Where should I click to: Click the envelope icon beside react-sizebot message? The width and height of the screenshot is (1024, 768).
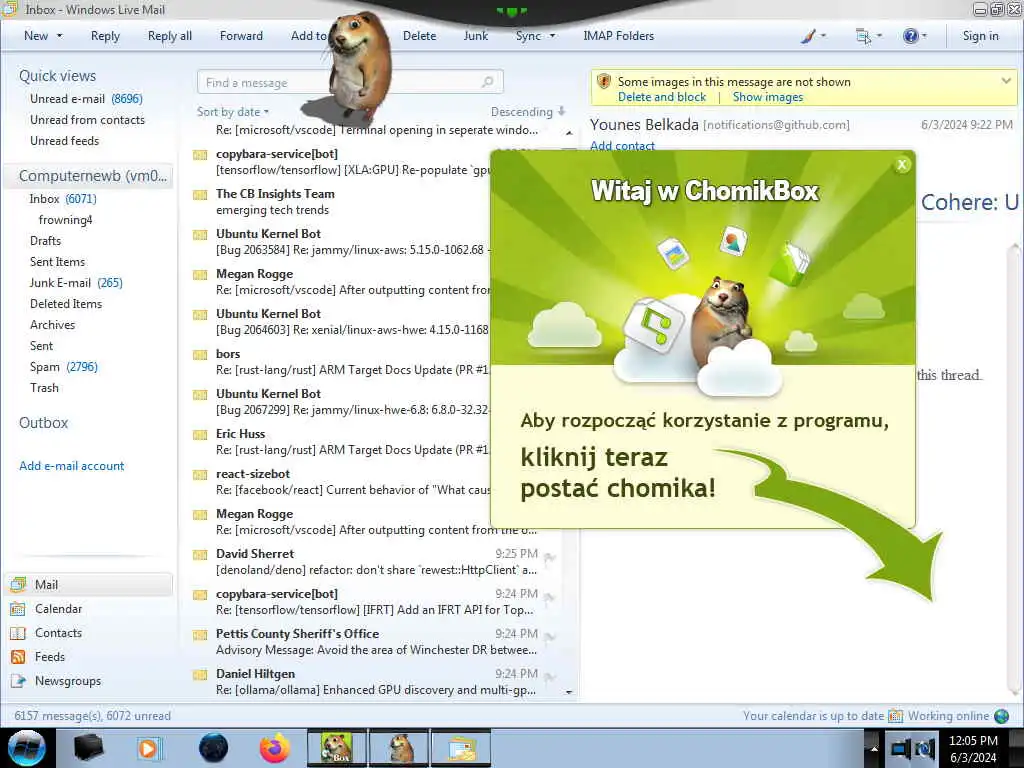200,475
